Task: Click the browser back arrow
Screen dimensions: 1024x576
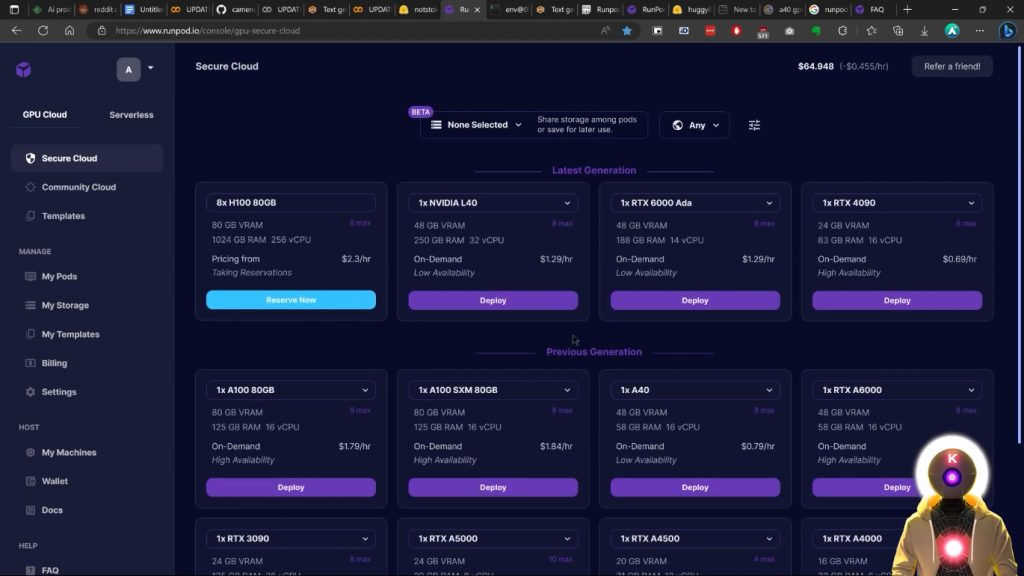Action: coord(16,31)
